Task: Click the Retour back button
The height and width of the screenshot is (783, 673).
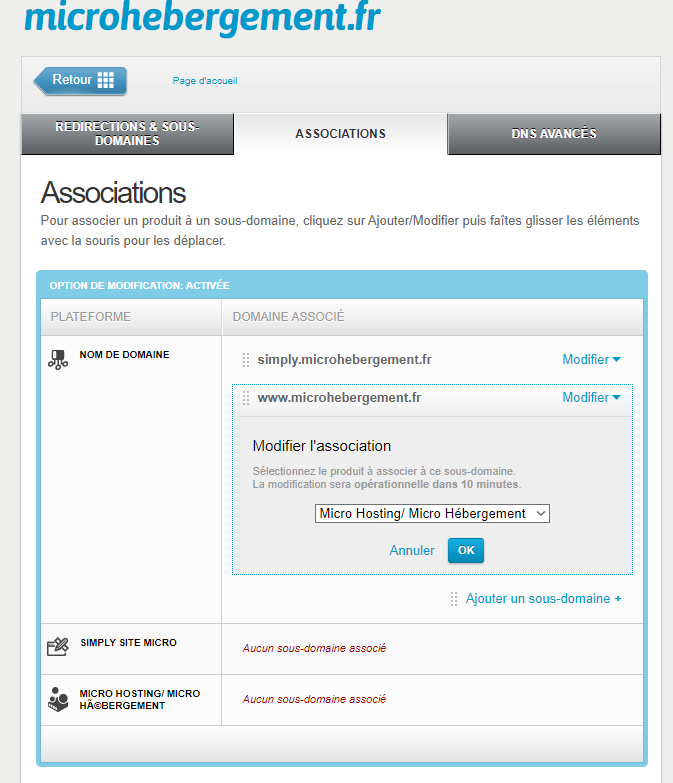Action: pyautogui.click(x=80, y=80)
